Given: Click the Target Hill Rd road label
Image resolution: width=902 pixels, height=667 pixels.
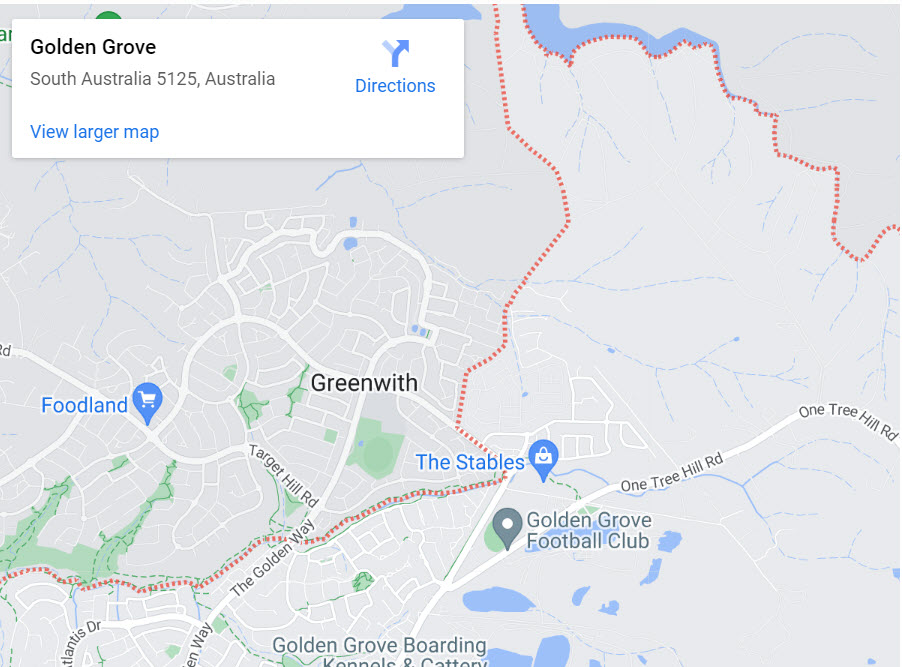Looking at the screenshot, I should coord(284,475).
